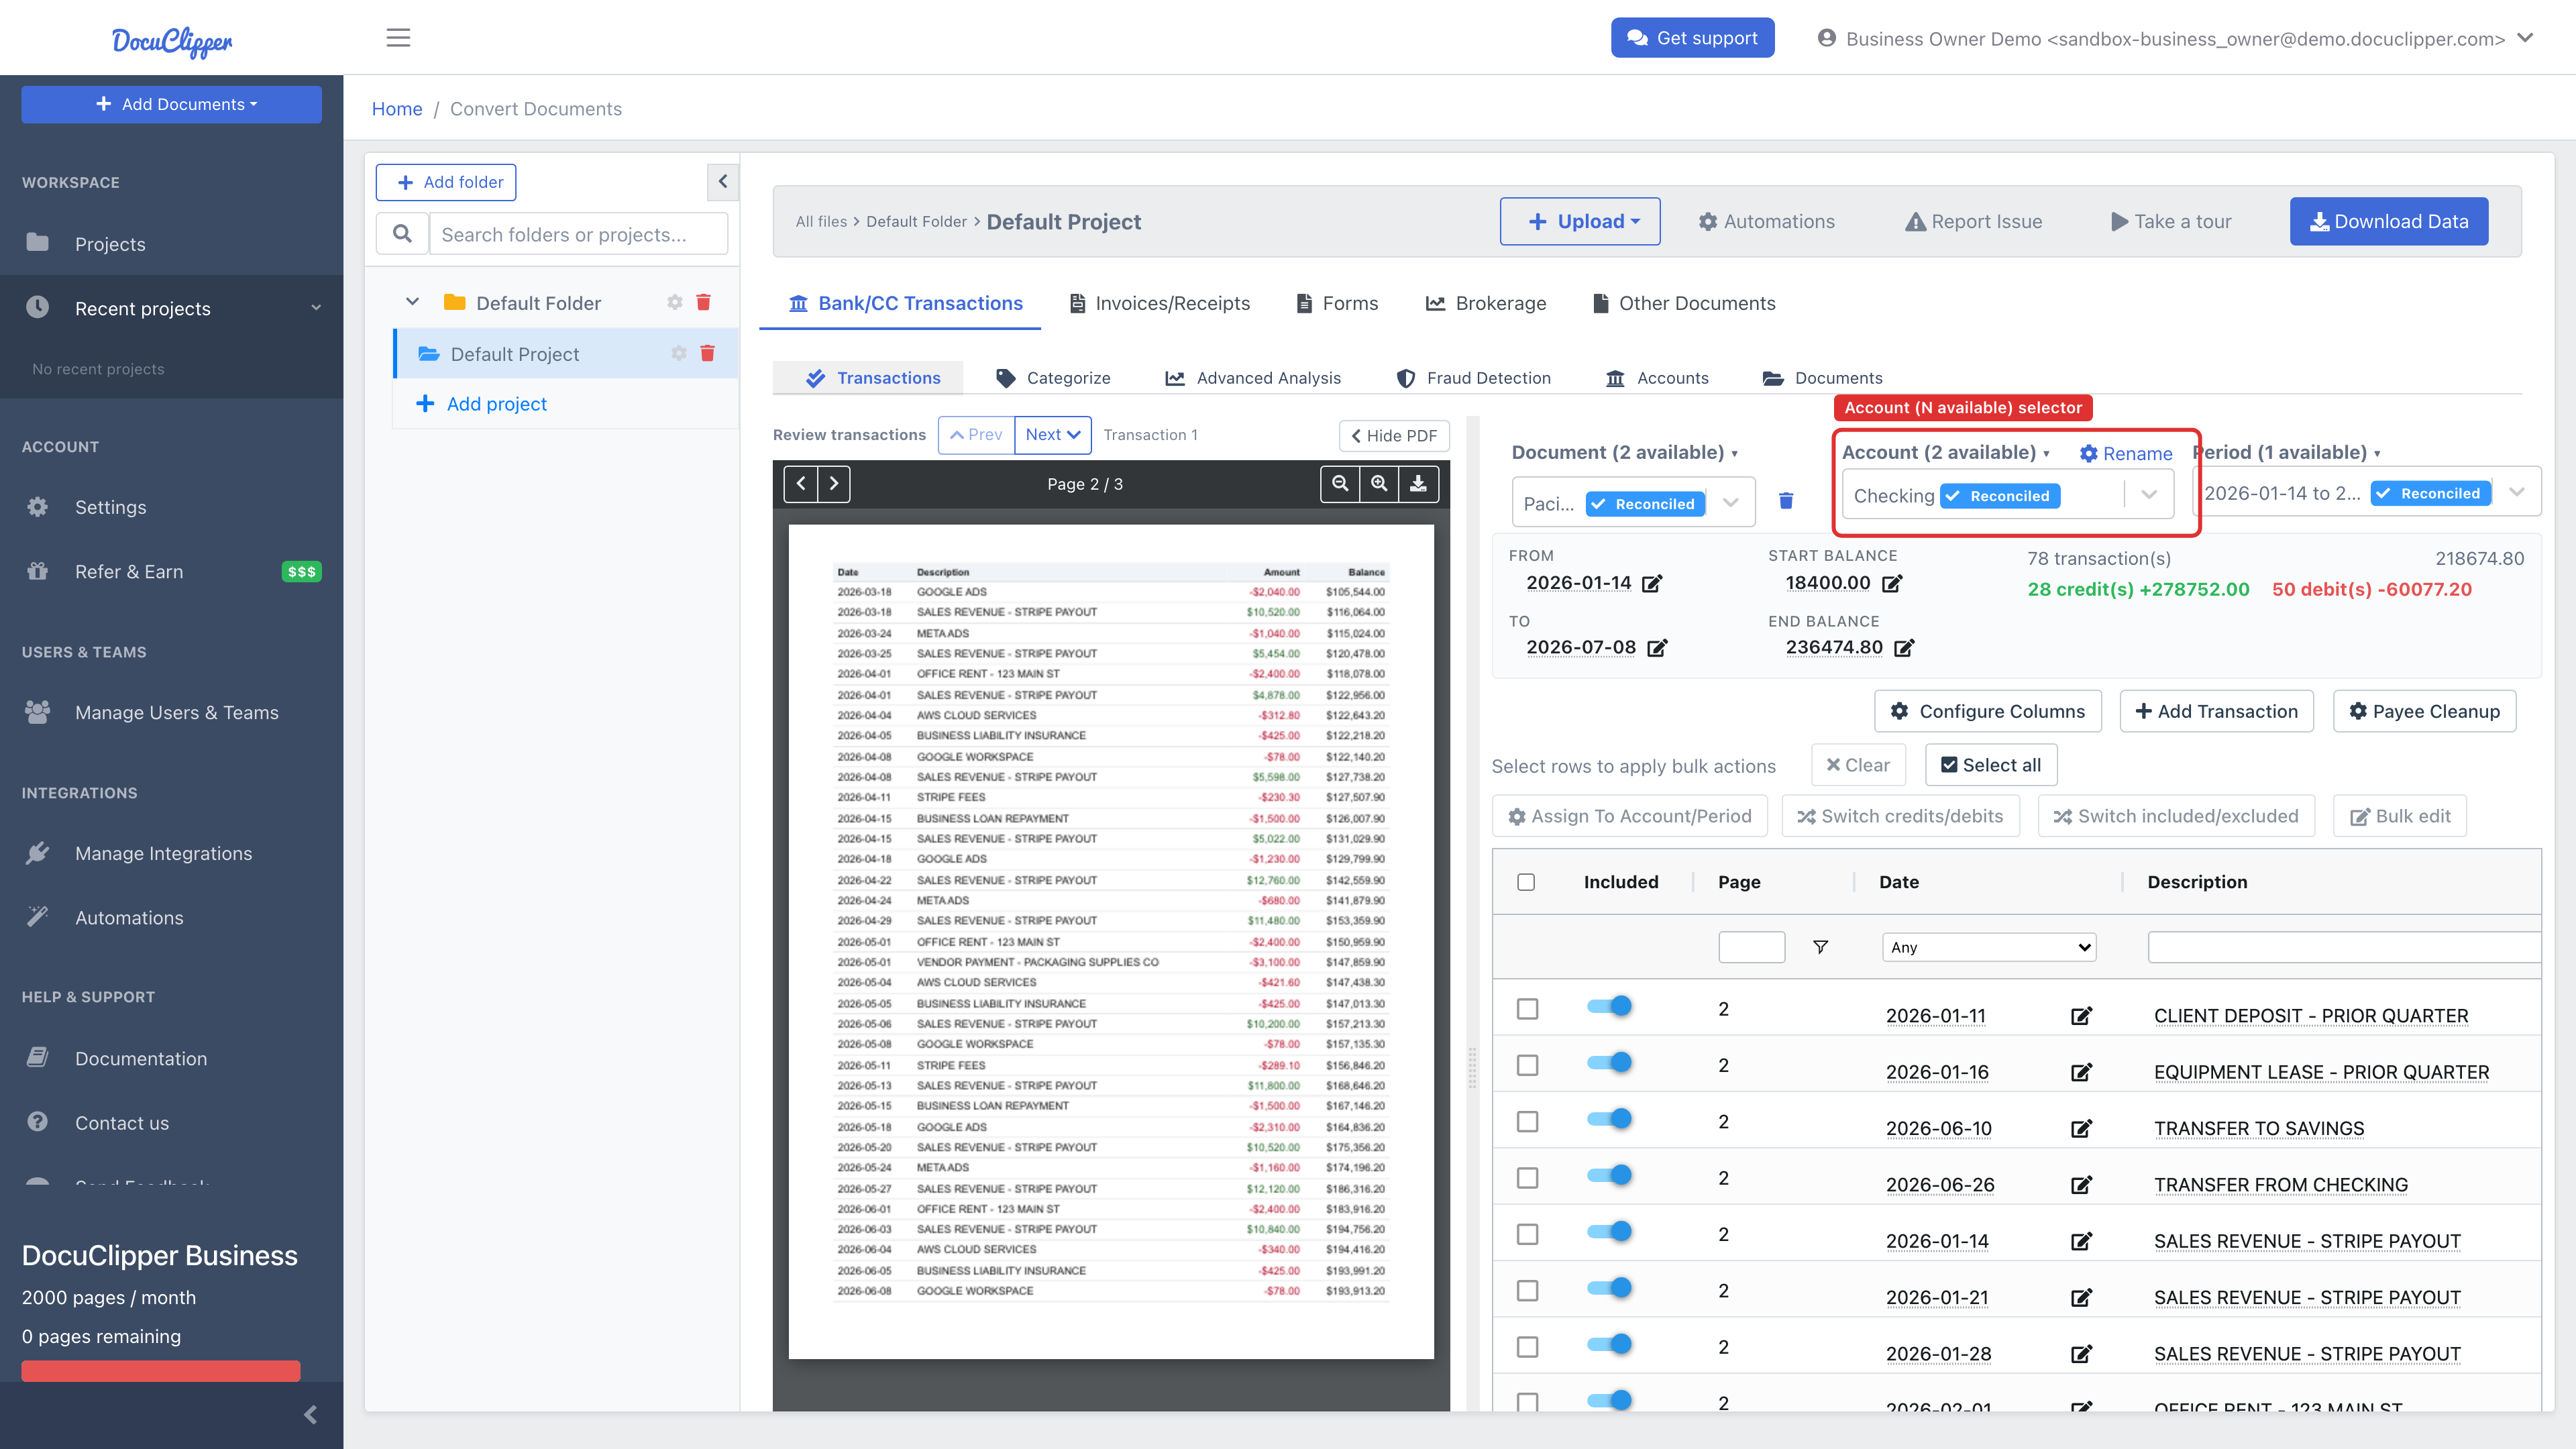The image size is (2576, 1449).
Task: Go to previous PDF page arrow
Action: [801, 484]
